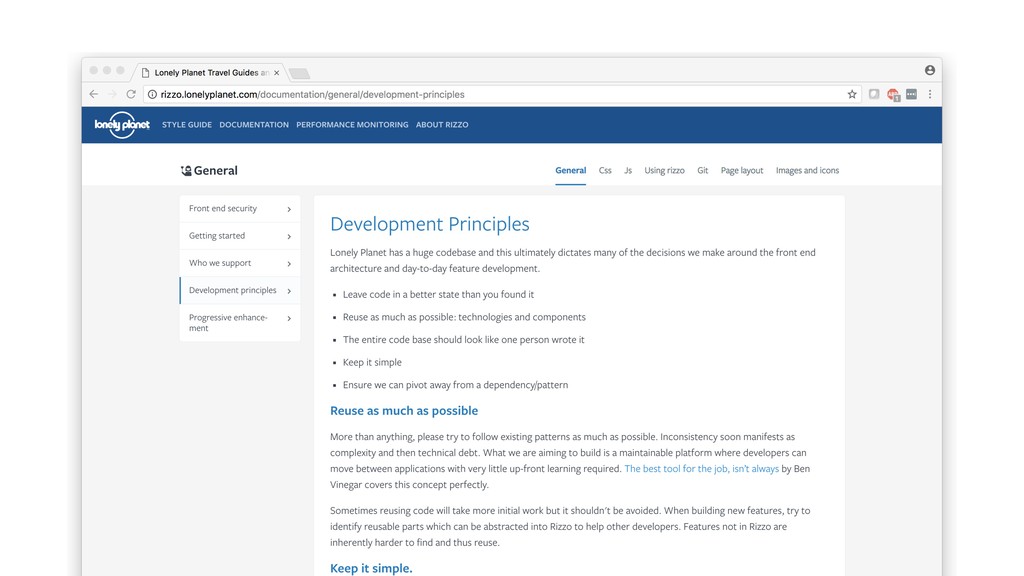Click the dark extension icon beside the menu
This screenshot has width=1024, height=576.
[912, 94]
